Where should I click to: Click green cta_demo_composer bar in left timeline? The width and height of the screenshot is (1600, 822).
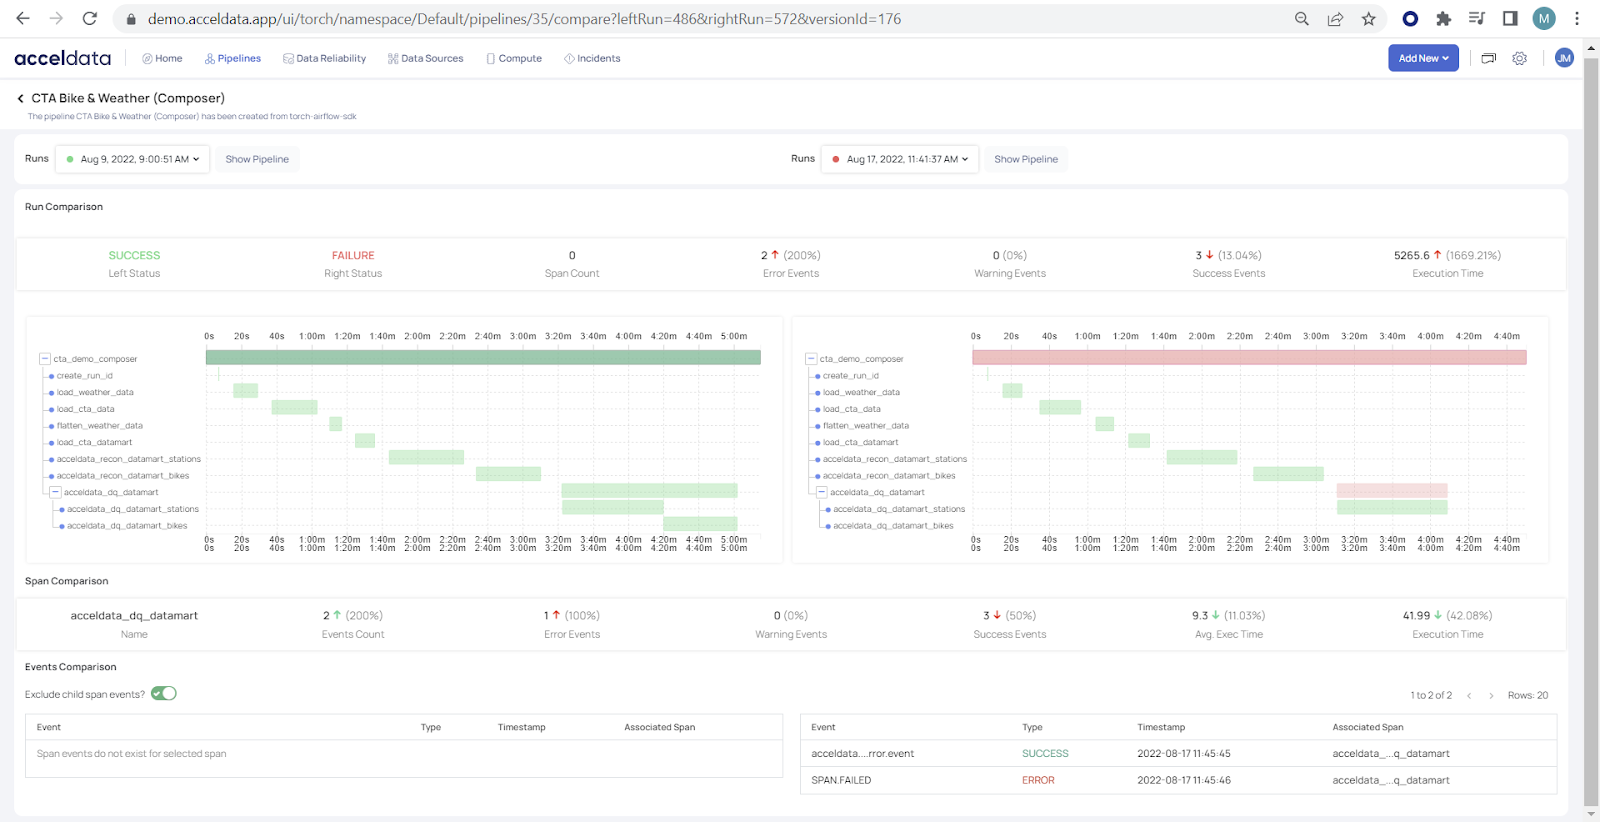[483, 357]
